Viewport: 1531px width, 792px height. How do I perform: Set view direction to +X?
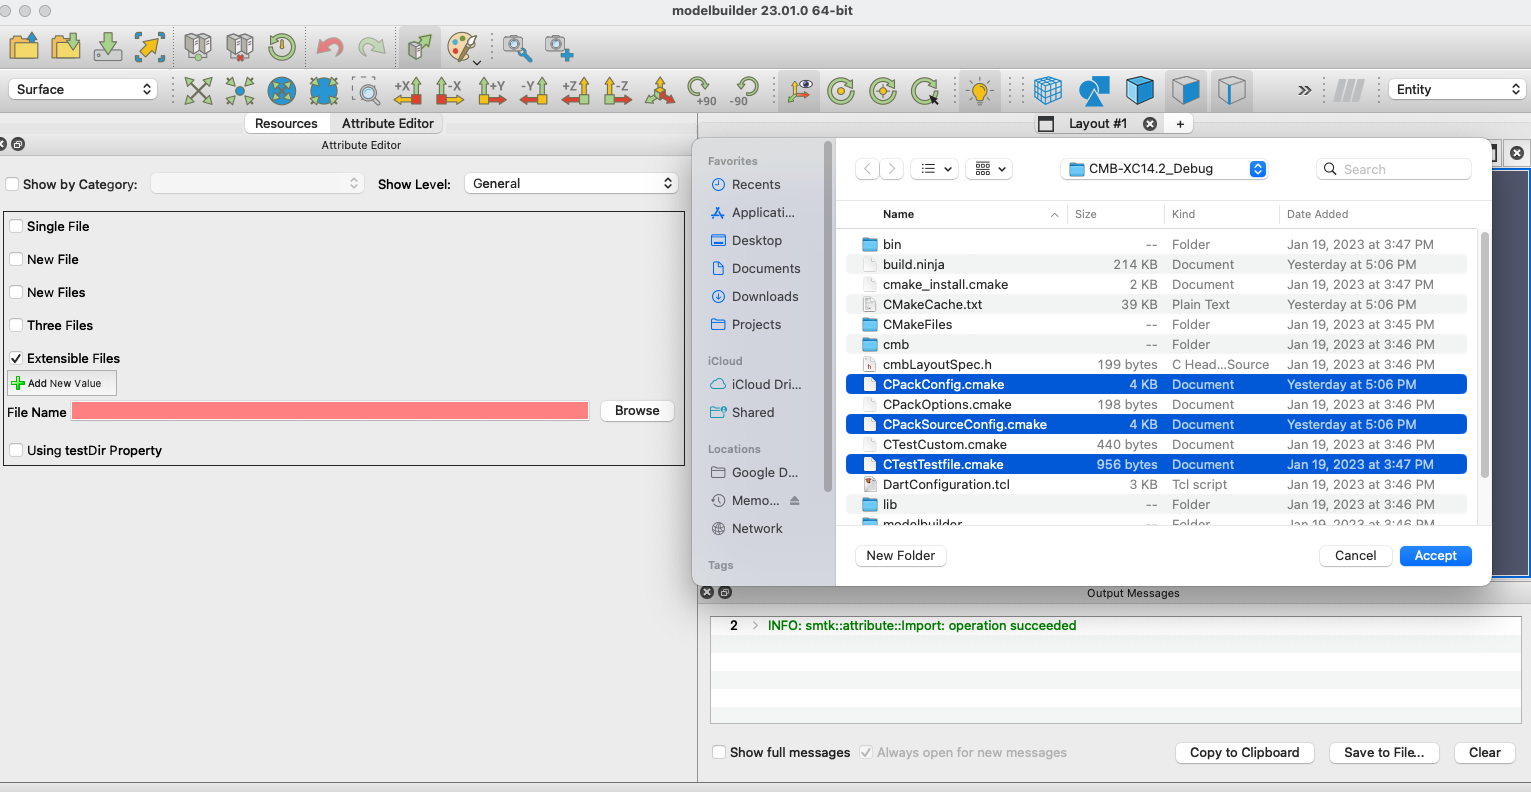[408, 91]
